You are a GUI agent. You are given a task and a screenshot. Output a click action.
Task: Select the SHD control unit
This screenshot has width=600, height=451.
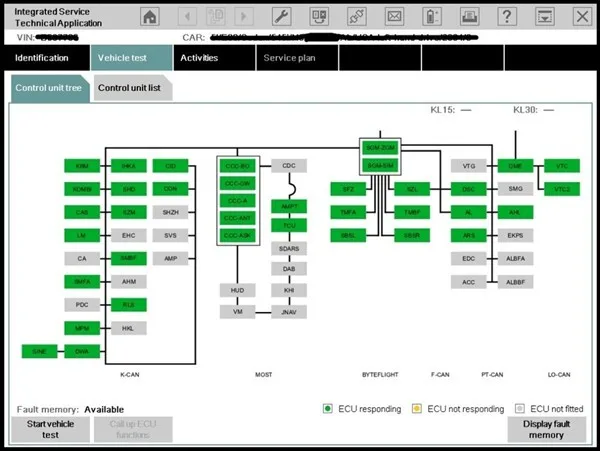129,189
